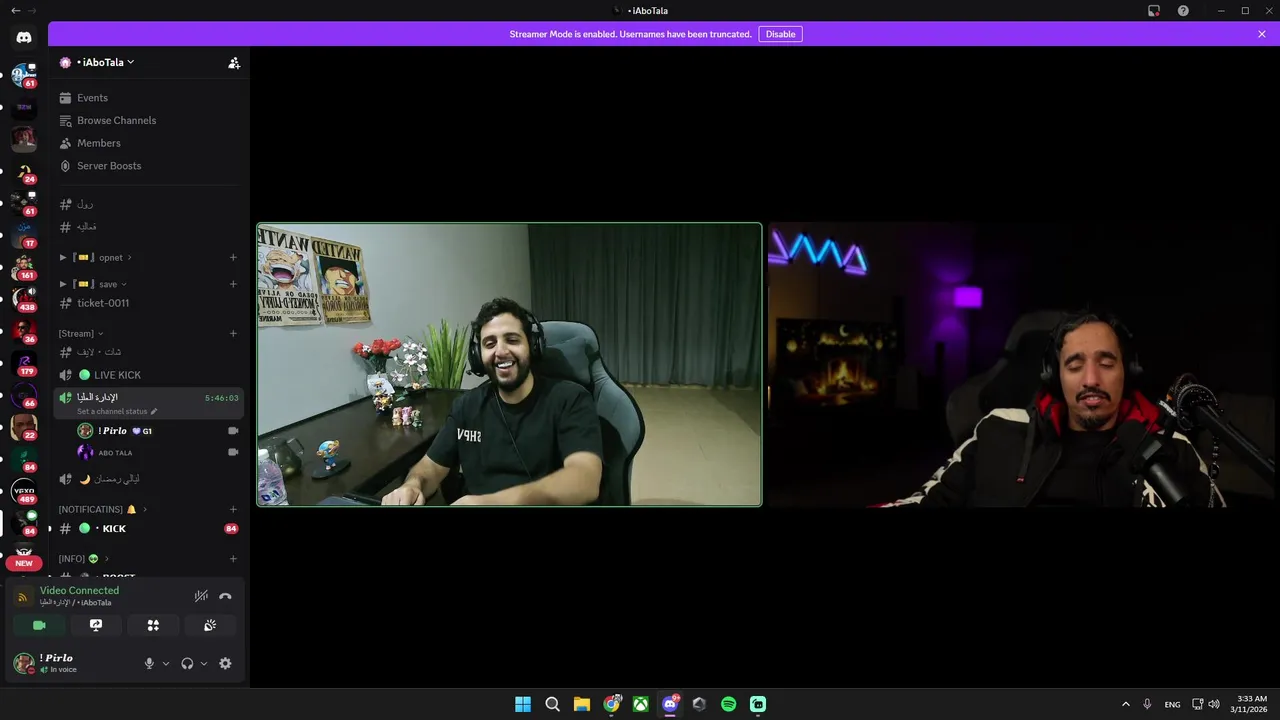
Task: Focus the left smiling webcam video tile
Action: [x=510, y=364]
